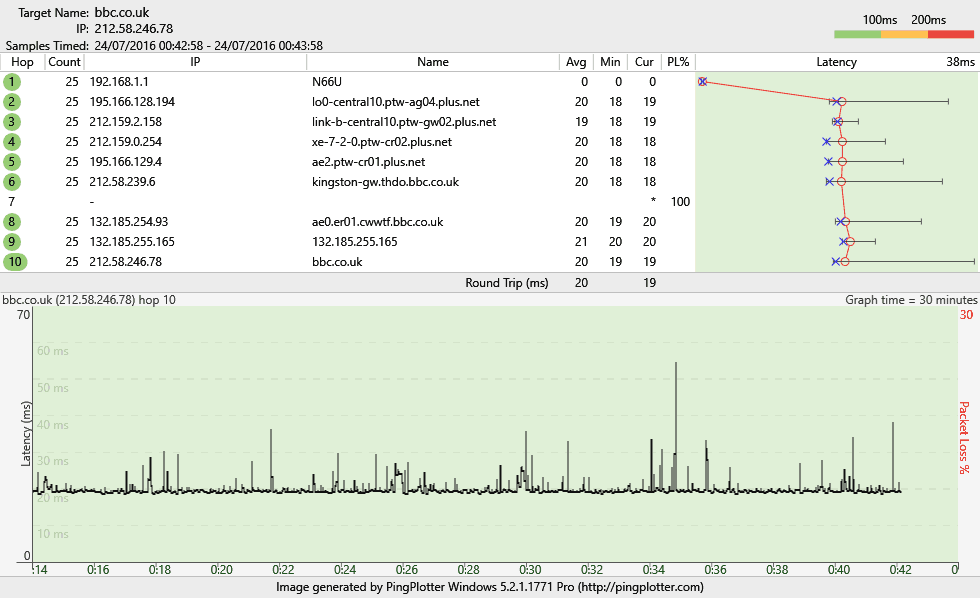Sort by the PL% column header

(x=677, y=61)
